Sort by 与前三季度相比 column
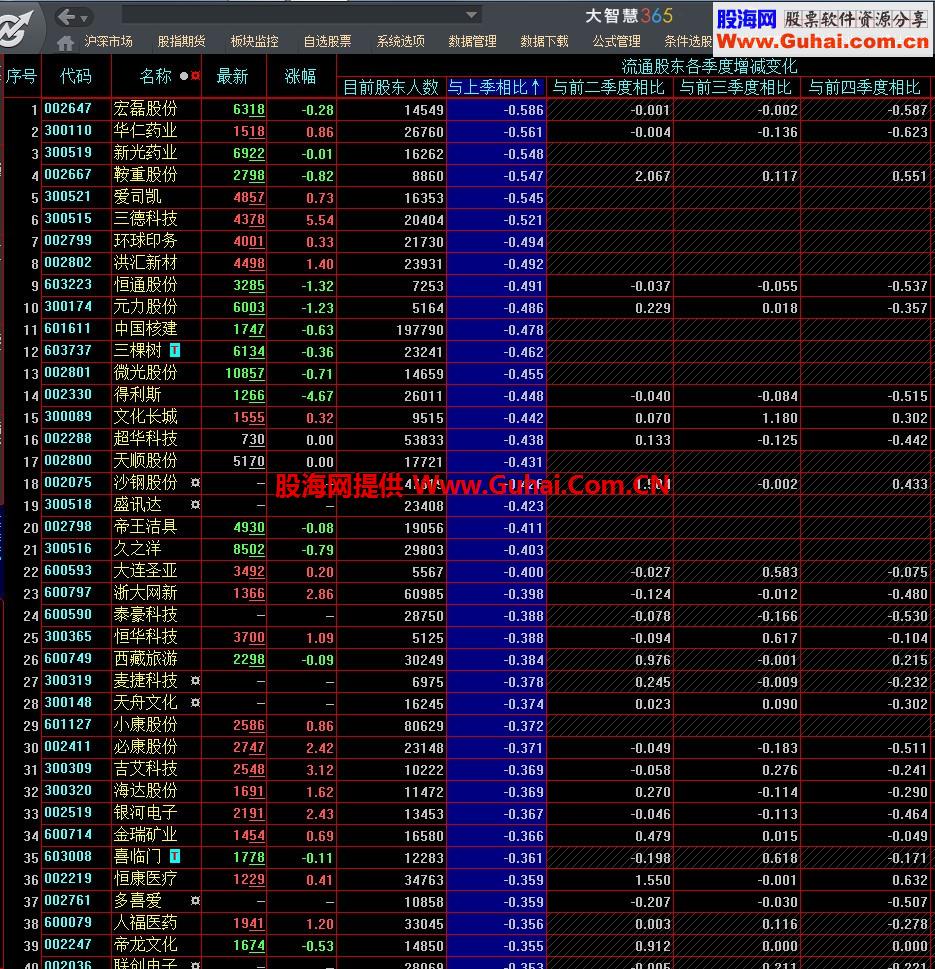Screen dimensions: 935x969 735,87
